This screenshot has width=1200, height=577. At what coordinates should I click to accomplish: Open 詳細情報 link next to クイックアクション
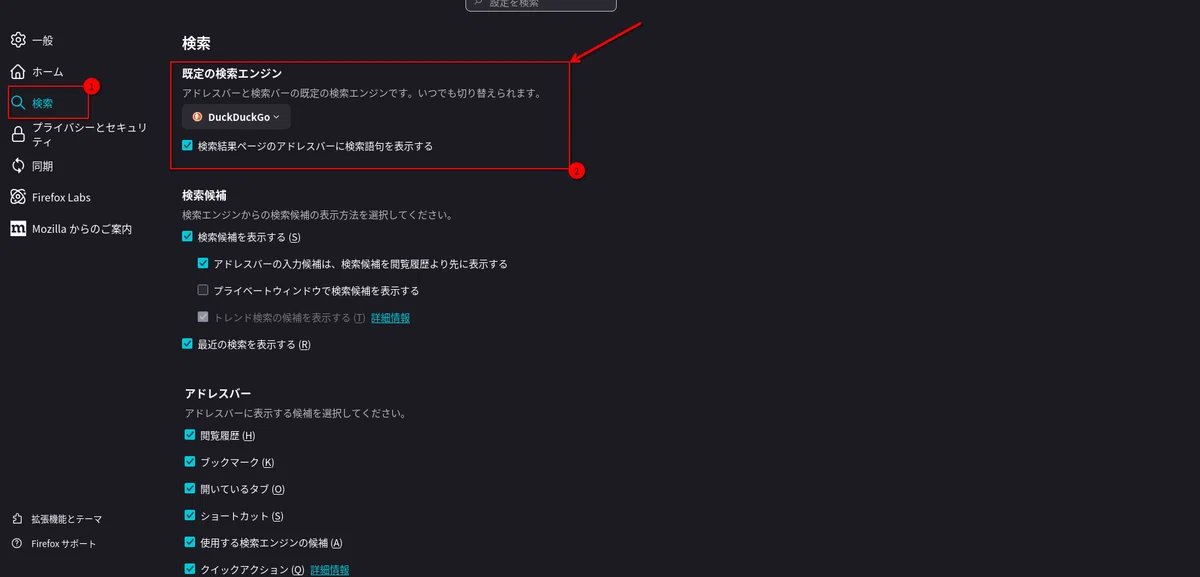pyautogui.click(x=330, y=570)
